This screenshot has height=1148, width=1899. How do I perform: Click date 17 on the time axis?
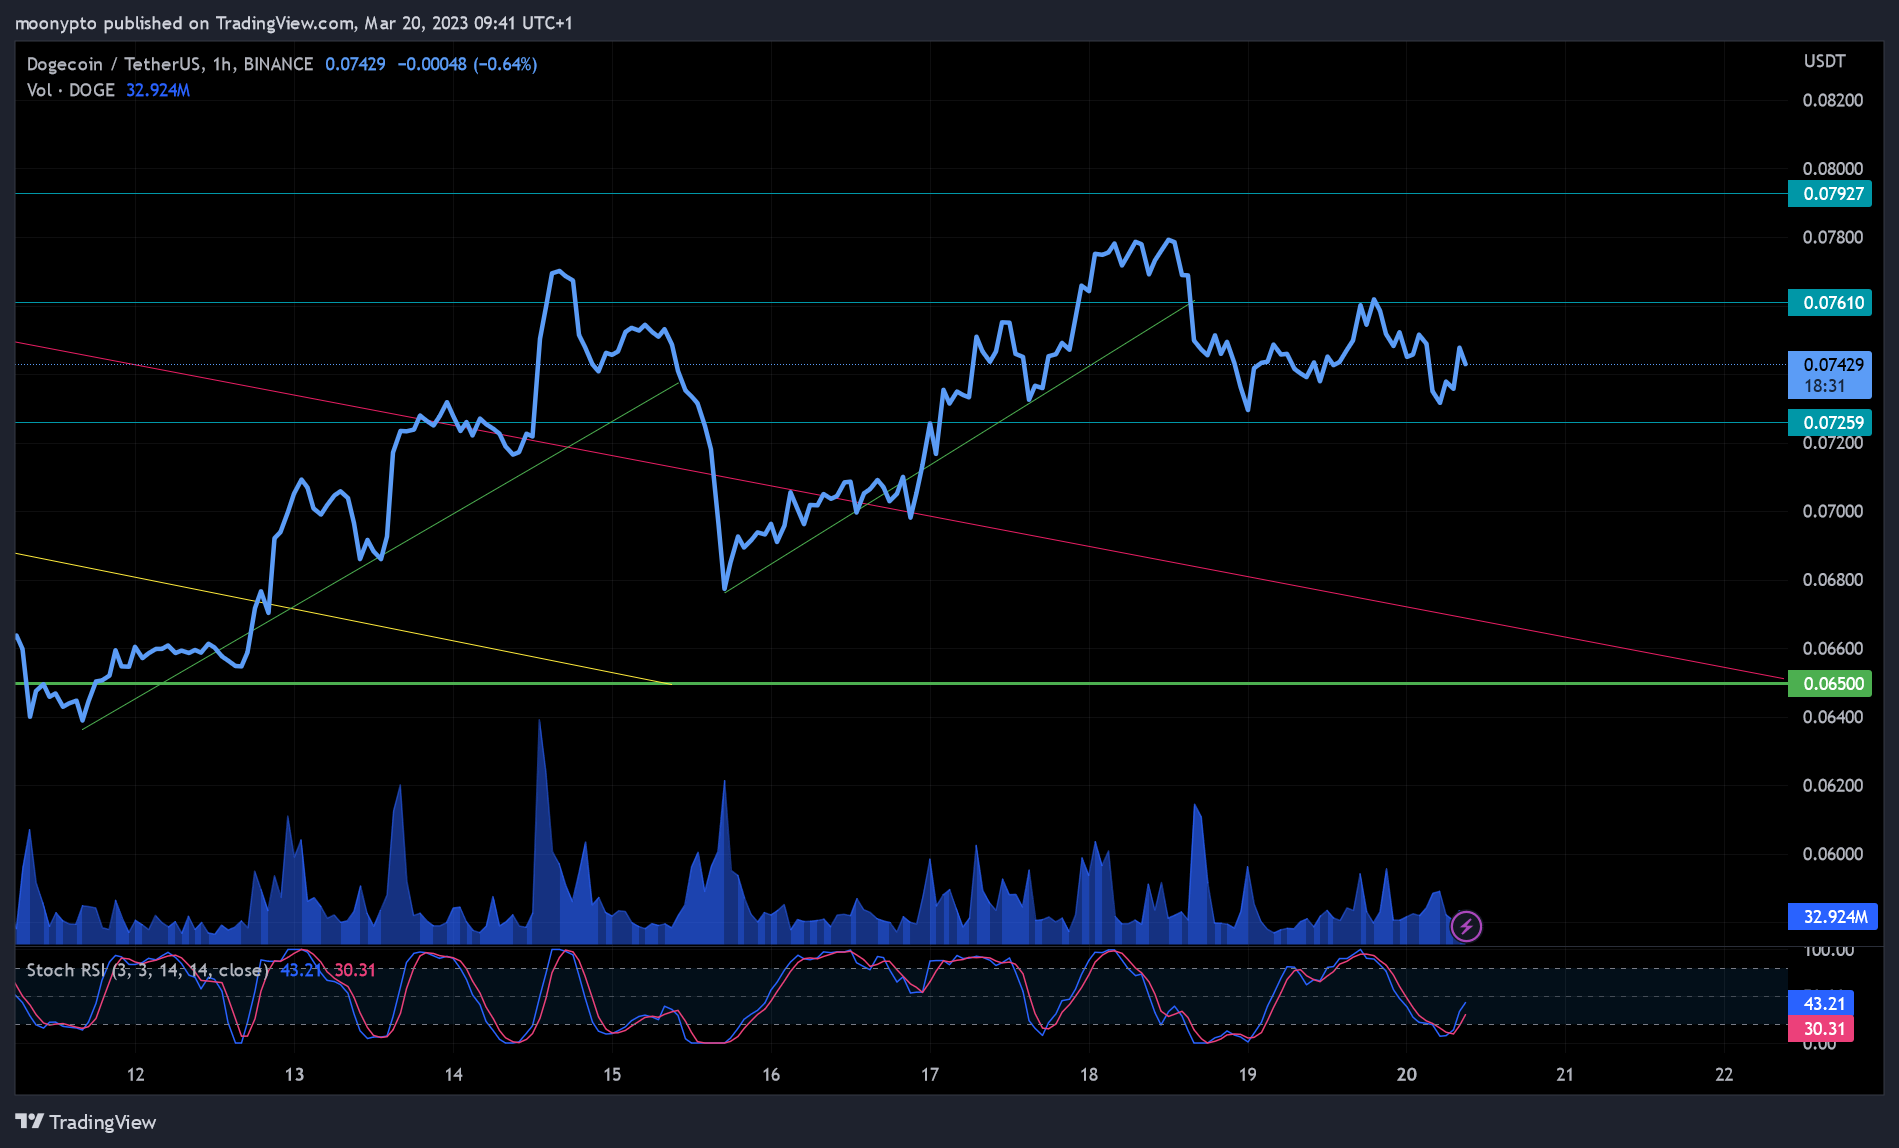coord(930,1074)
